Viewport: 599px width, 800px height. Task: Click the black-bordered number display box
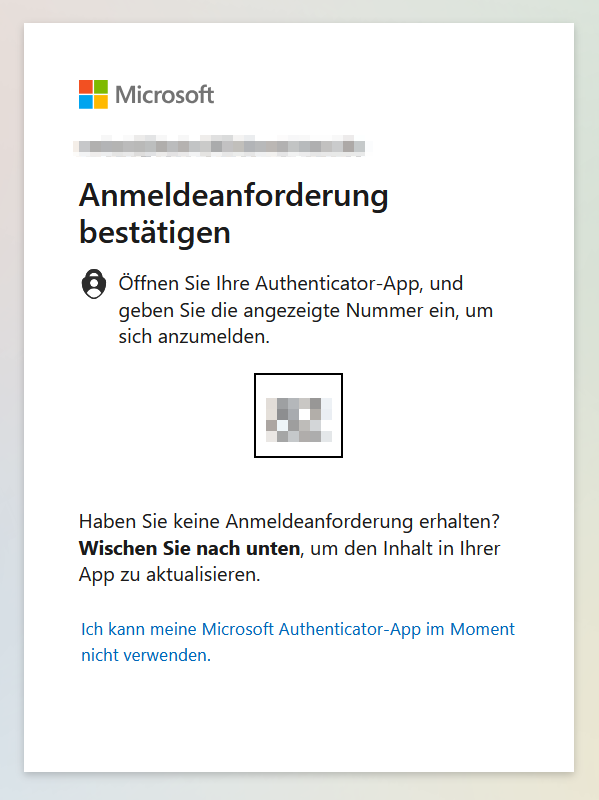point(298,415)
